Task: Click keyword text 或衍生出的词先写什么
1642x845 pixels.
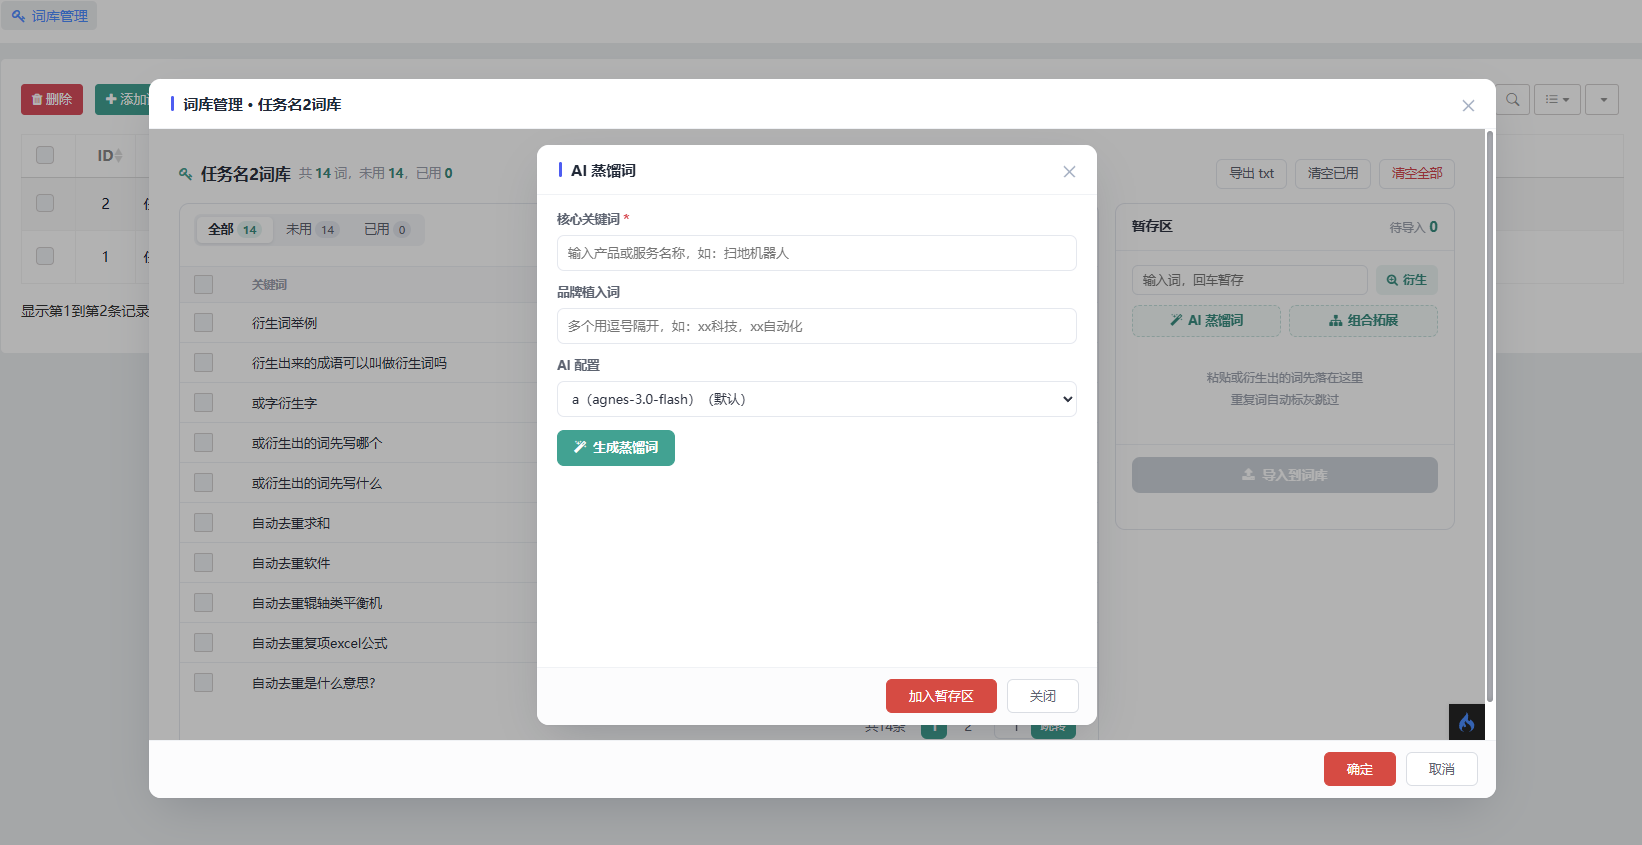Action: tap(317, 483)
